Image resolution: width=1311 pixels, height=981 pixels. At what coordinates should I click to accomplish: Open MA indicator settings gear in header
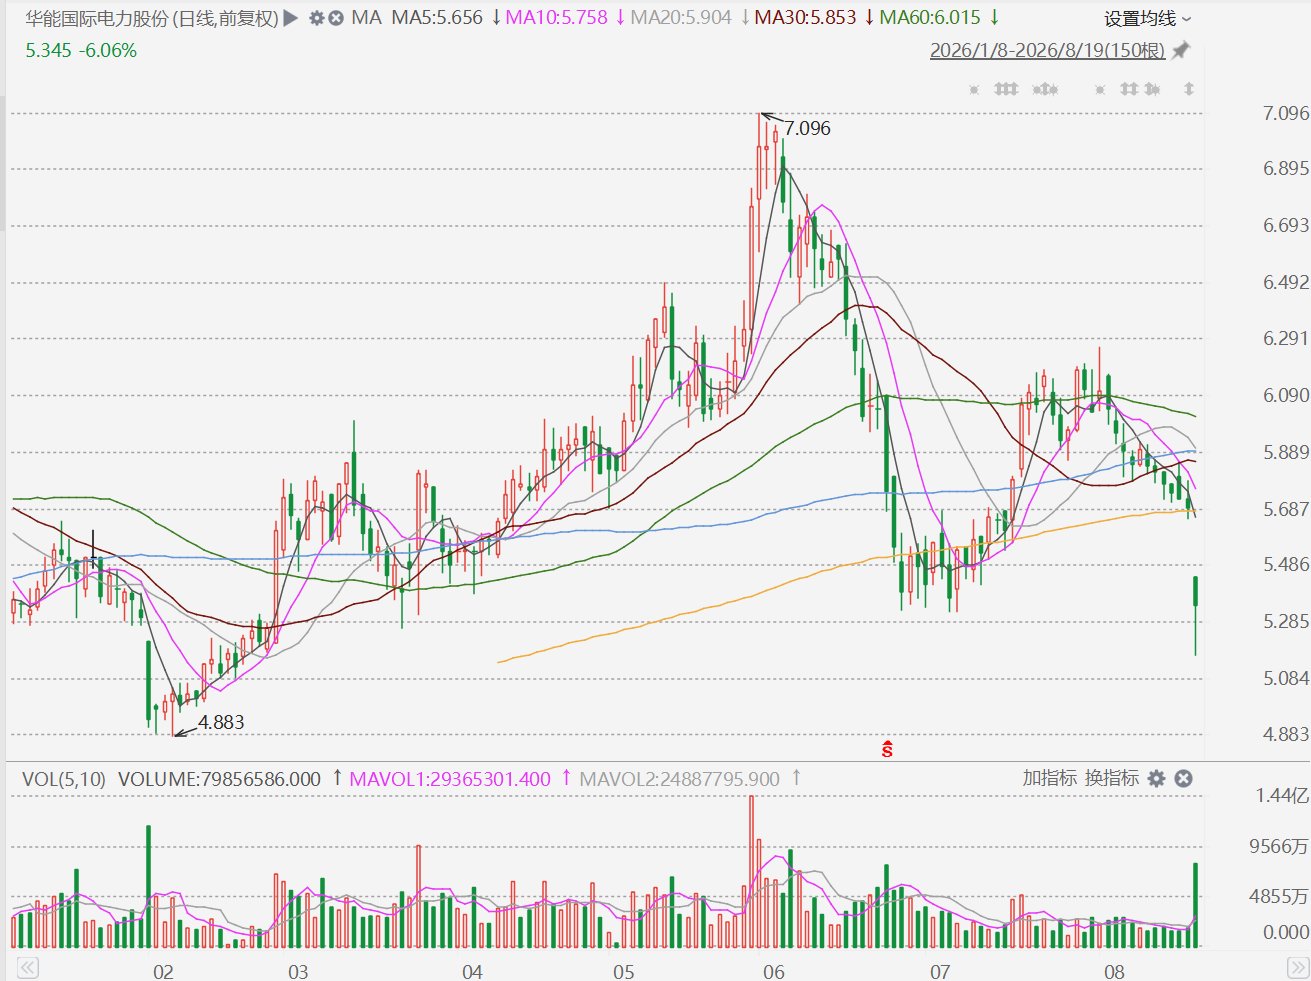[316, 18]
